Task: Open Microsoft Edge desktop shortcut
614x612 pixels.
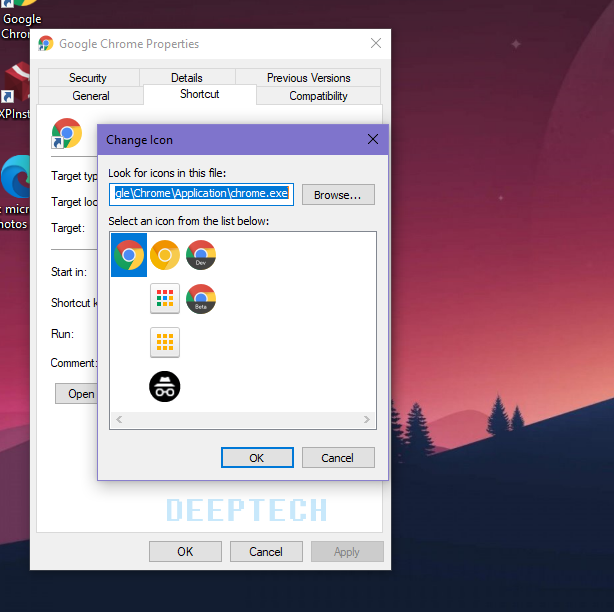Action: coord(16,177)
